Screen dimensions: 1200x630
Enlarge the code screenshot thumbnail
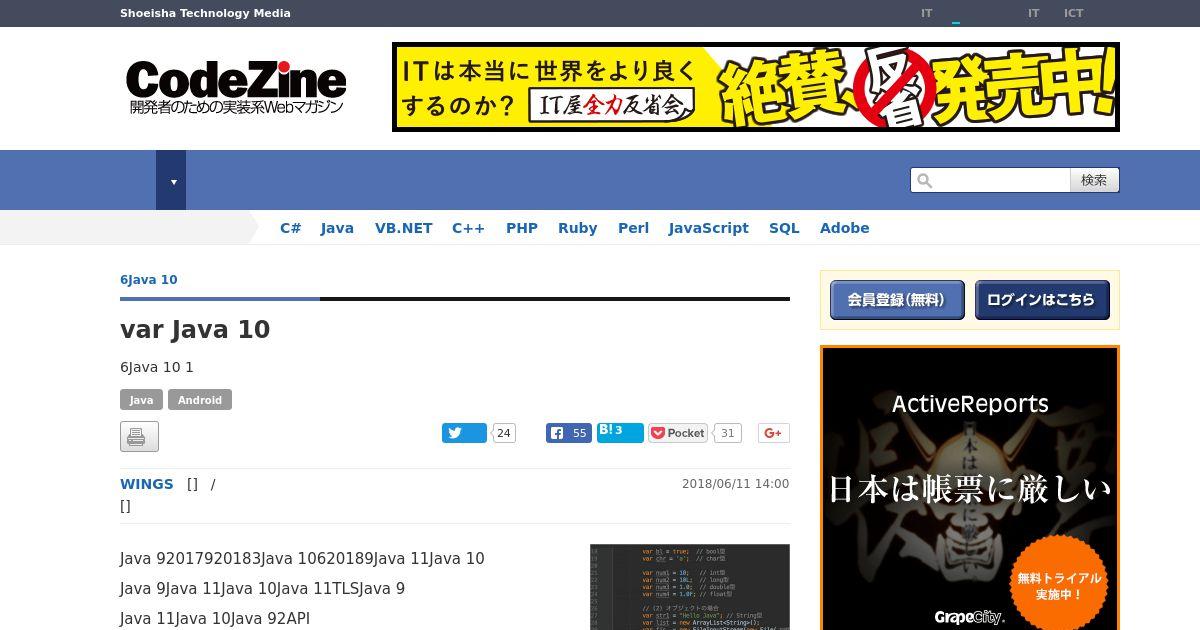coord(690,587)
